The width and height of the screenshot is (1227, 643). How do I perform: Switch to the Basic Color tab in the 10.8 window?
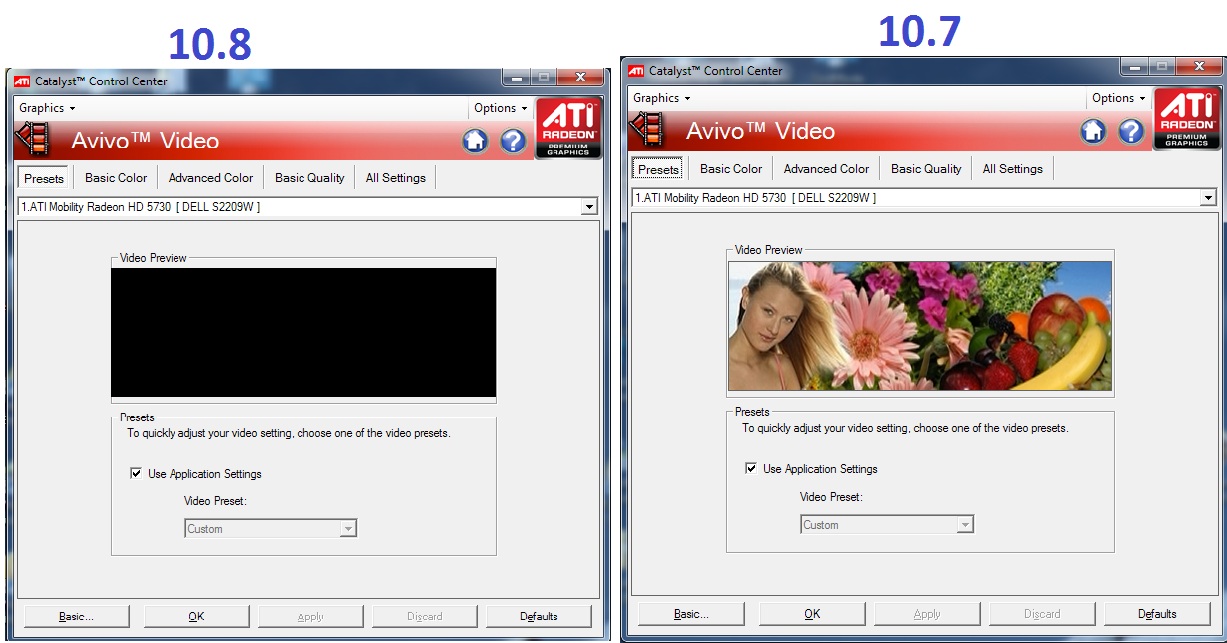(x=116, y=178)
